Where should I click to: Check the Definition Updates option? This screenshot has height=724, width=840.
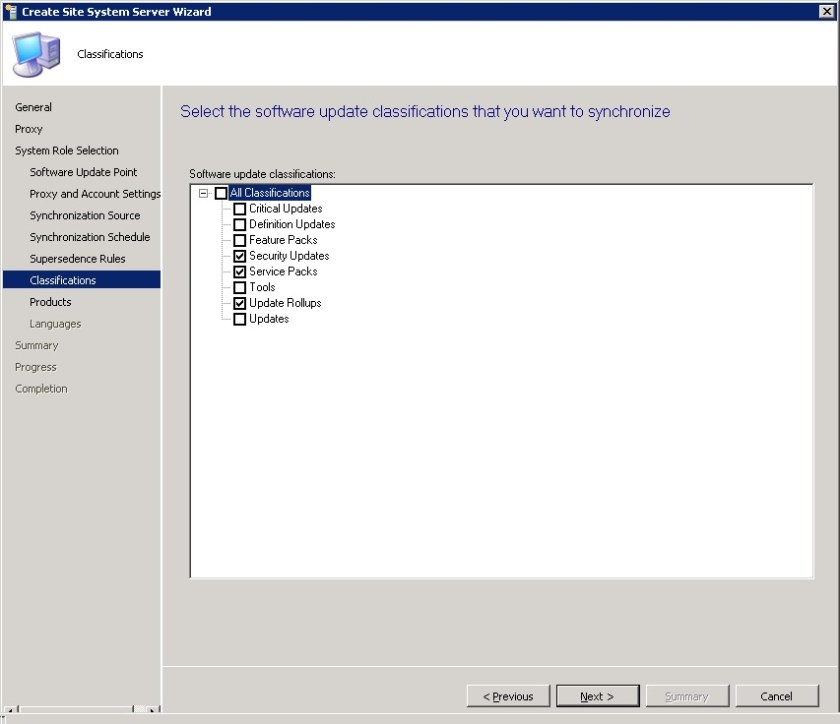click(239, 224)
